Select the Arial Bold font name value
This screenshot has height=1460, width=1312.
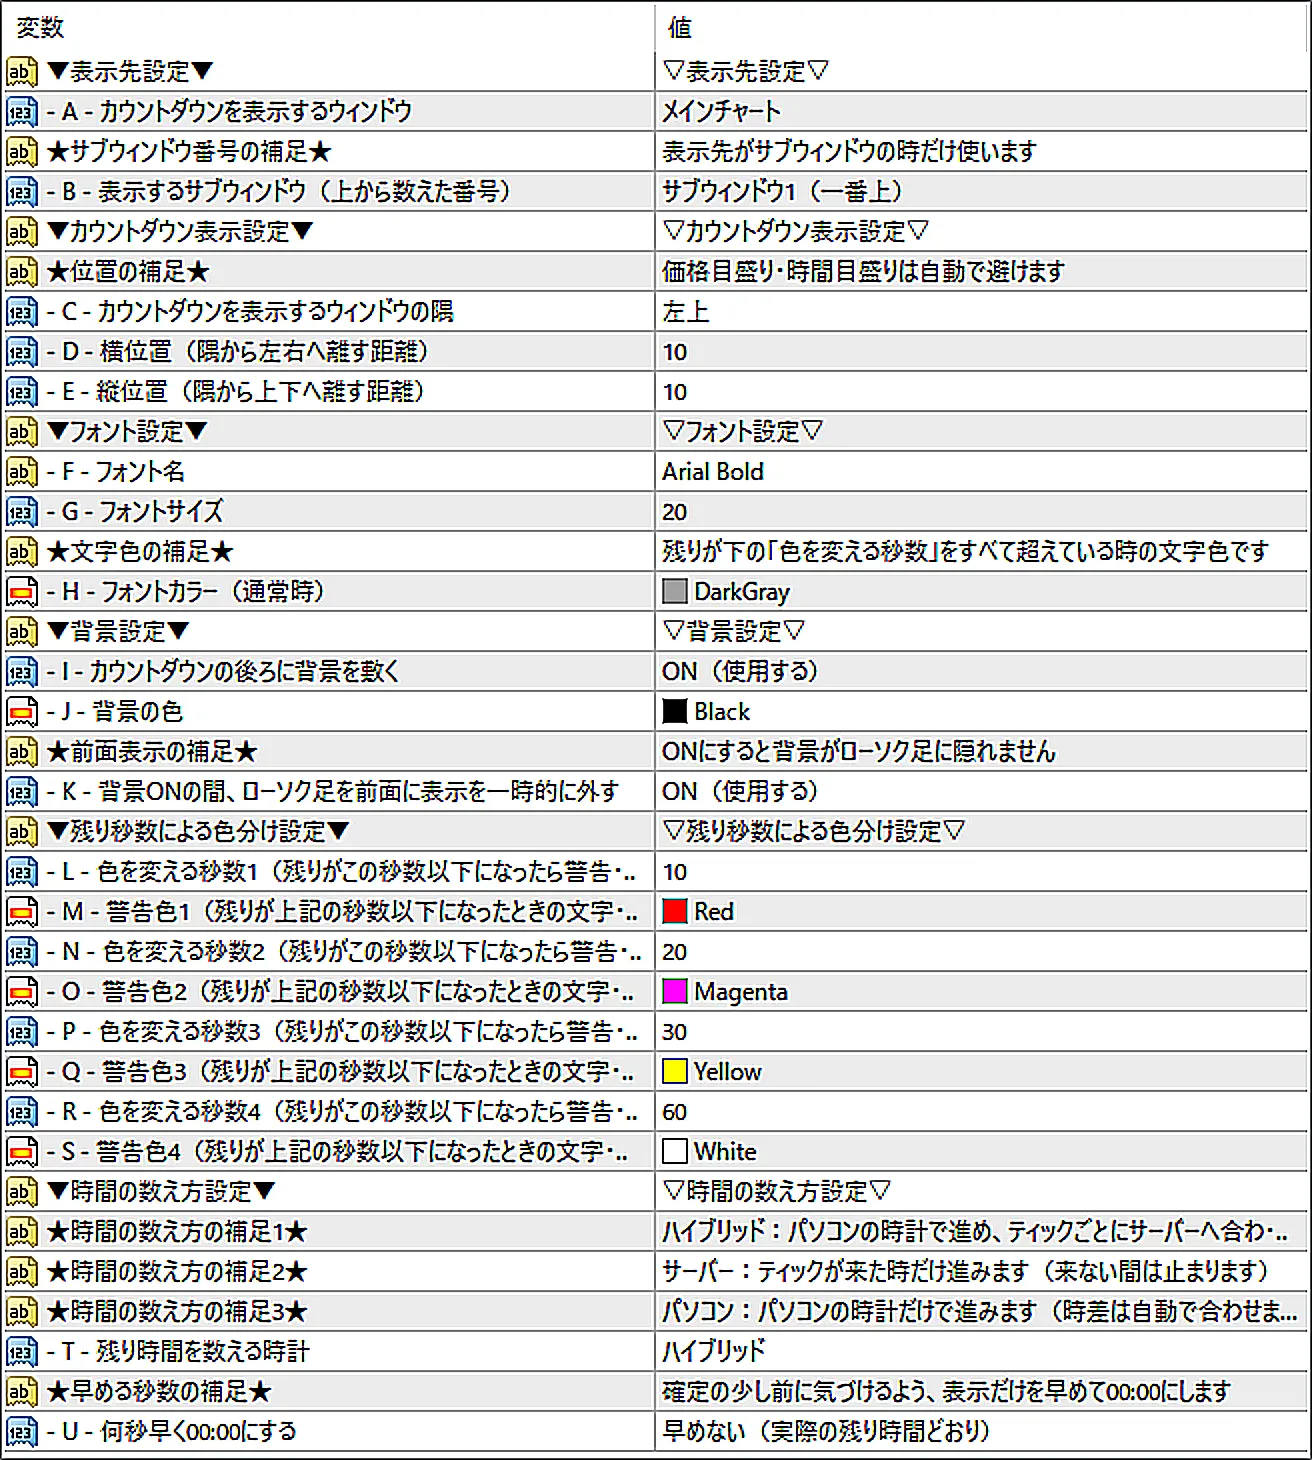coord(713,472)
